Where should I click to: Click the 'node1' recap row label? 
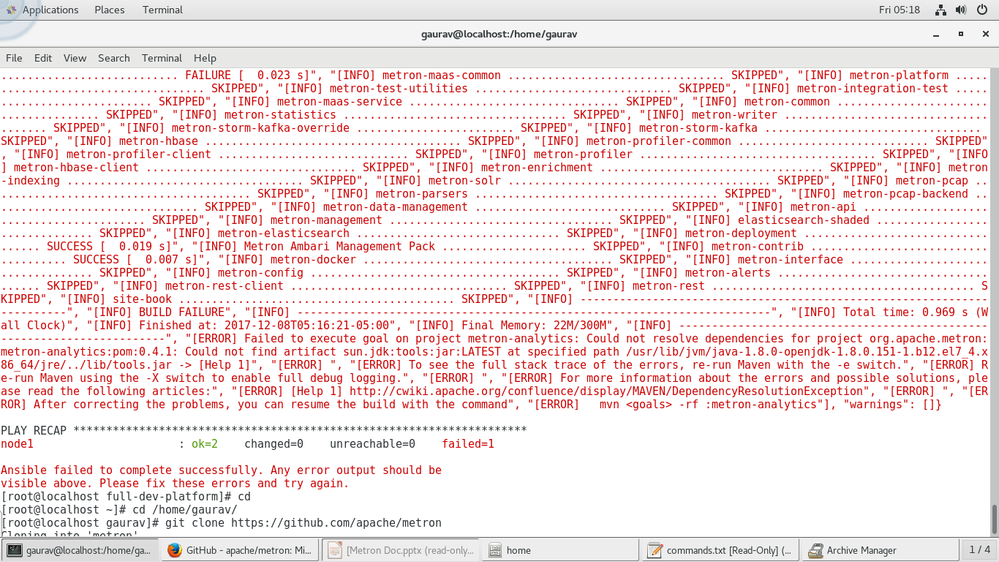[17, 444]
